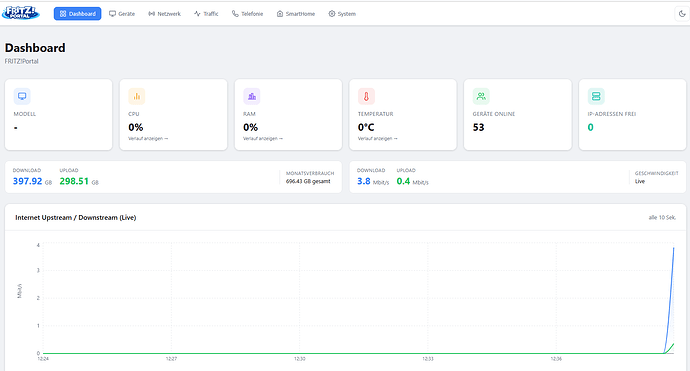Image resolution: width=690 pixels, height=371 pixels.
Task: Click the live upload speed 0.4 Mbit/s
Action: pyautogui.click(x=412, y=181)
